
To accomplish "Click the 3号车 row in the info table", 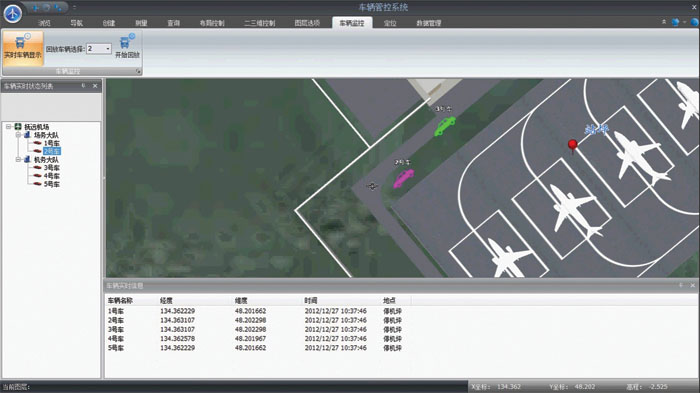I will tap(257, 330).
